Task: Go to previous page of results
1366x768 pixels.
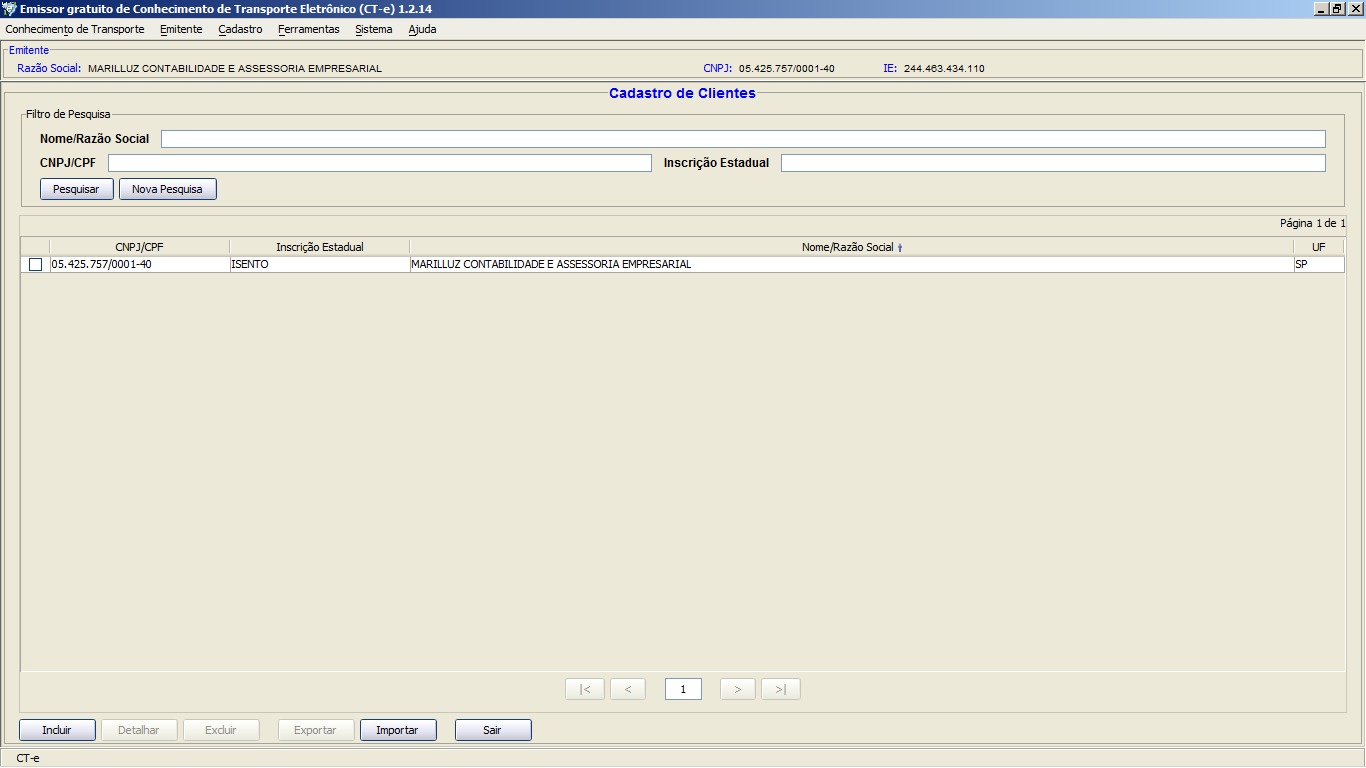Action: (x=627, y=689)
